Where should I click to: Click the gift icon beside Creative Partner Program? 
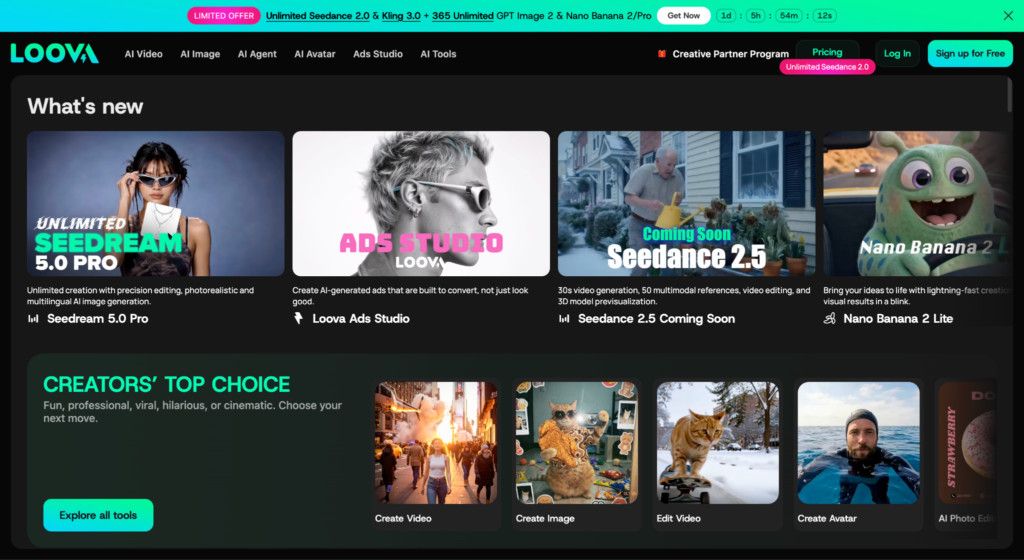tap(662, 54)
